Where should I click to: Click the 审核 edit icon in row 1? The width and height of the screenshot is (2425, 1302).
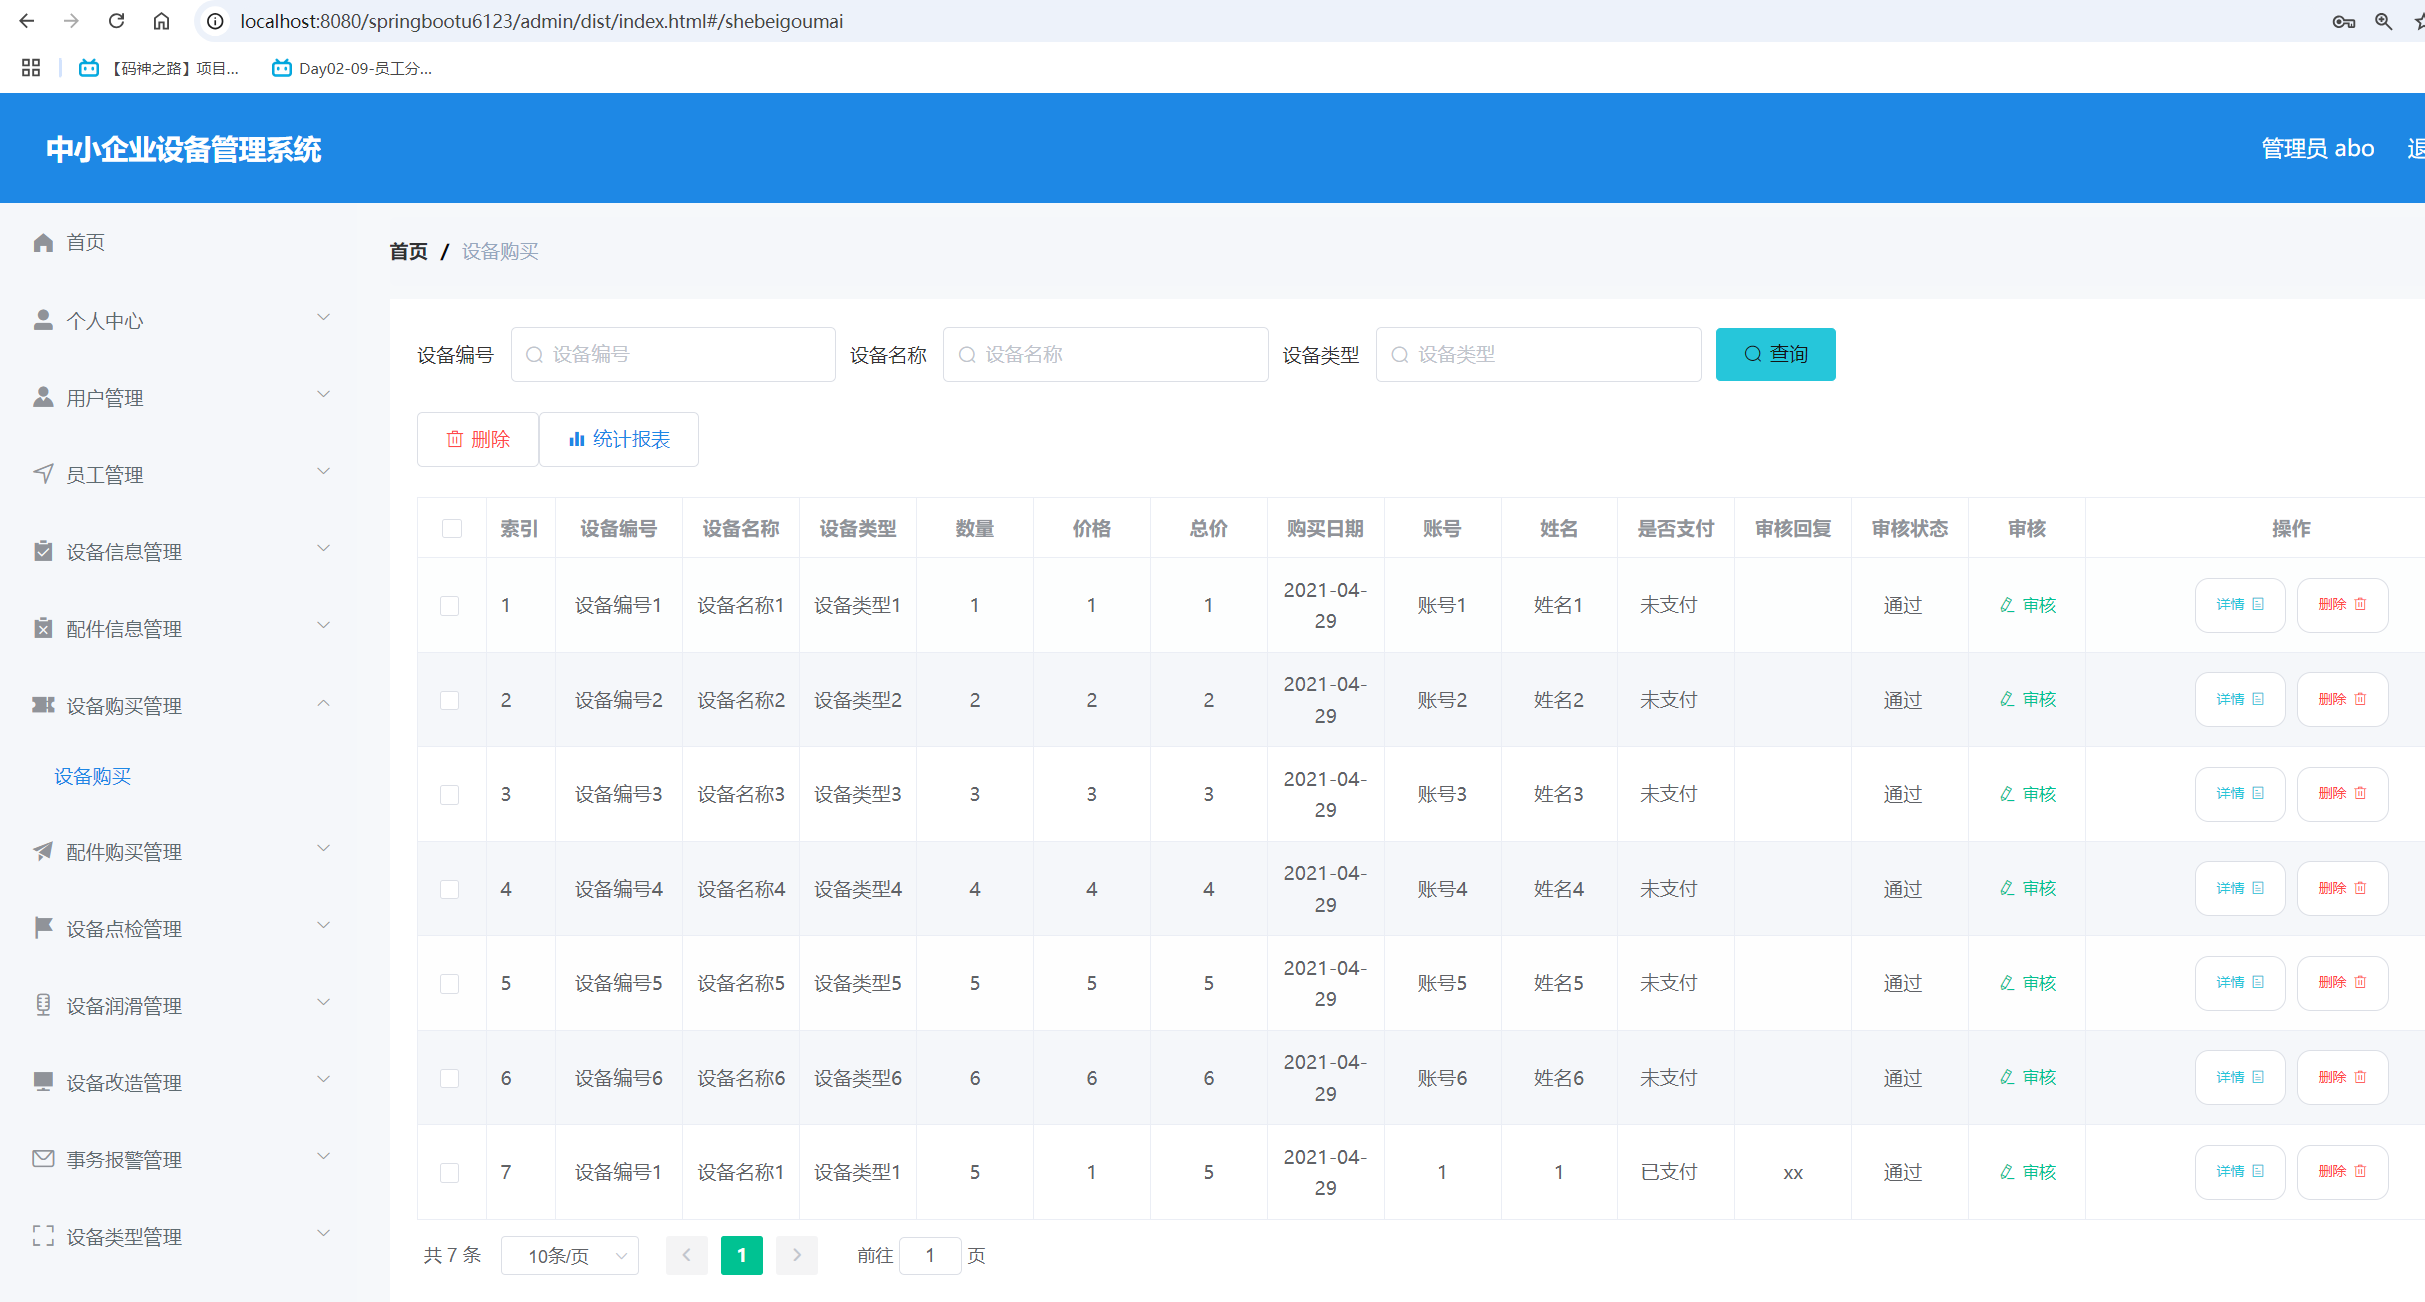pyautogui.click(x=2007, y=605)
